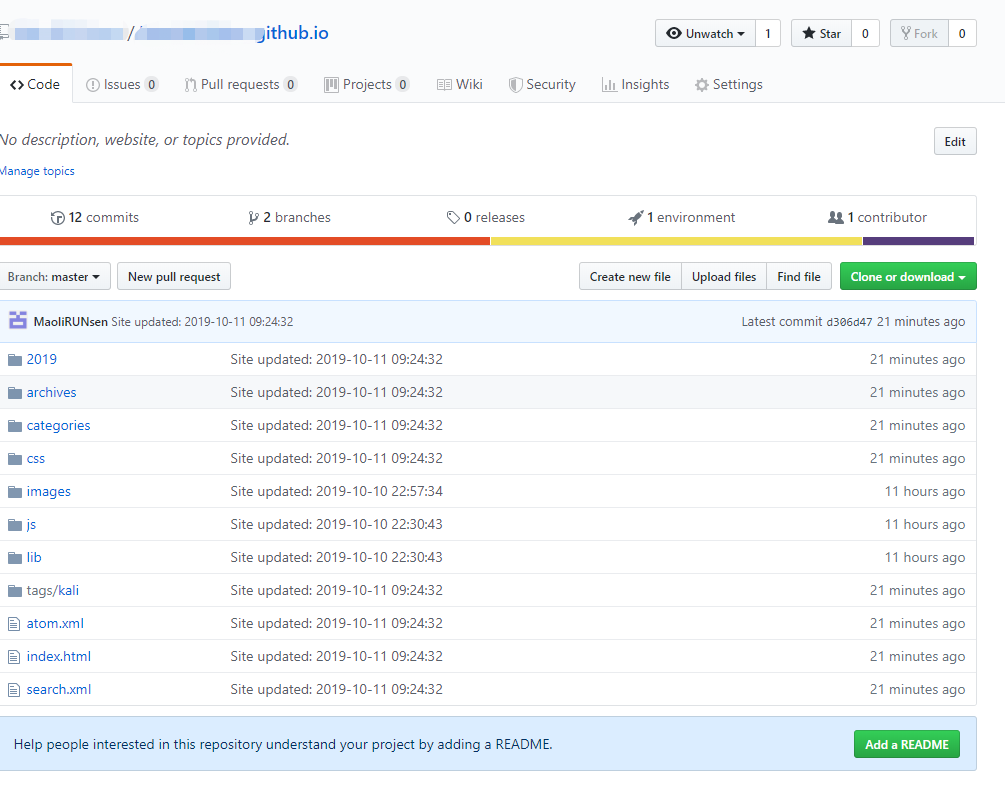Open the Branch: master dropdown
This screenshot has width=1005, height=792.
(x=54, y=277)
